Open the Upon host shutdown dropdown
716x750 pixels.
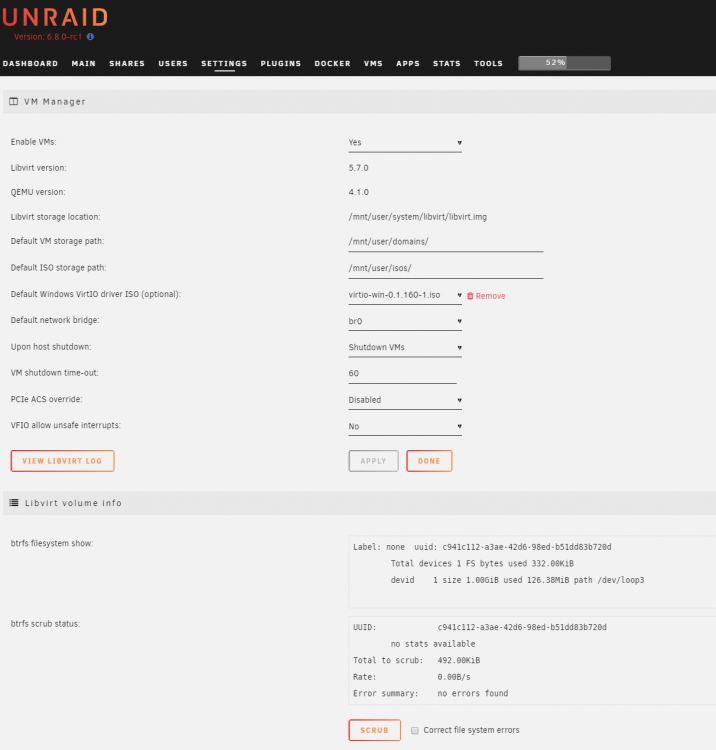pyautogui.click(x=405, y=348)
